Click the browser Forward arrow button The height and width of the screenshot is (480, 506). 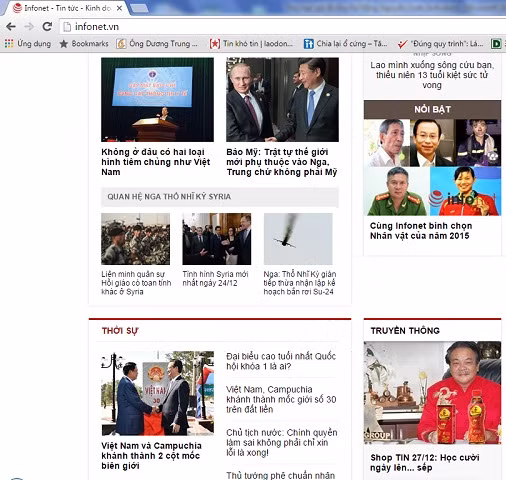[x=29, y=26]
